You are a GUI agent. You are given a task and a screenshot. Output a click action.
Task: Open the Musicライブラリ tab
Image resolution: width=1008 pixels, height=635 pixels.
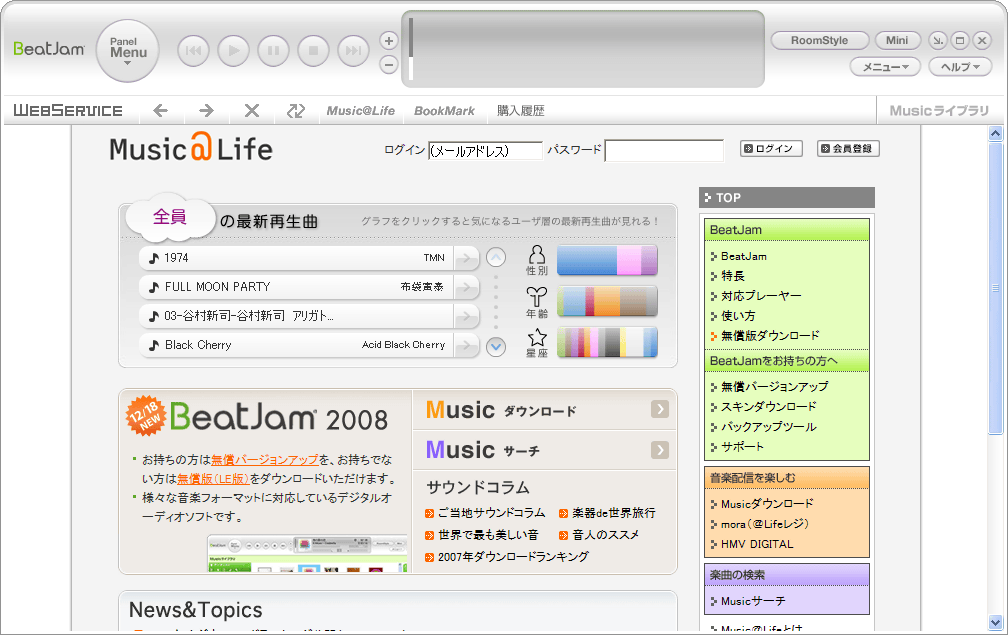939,111
